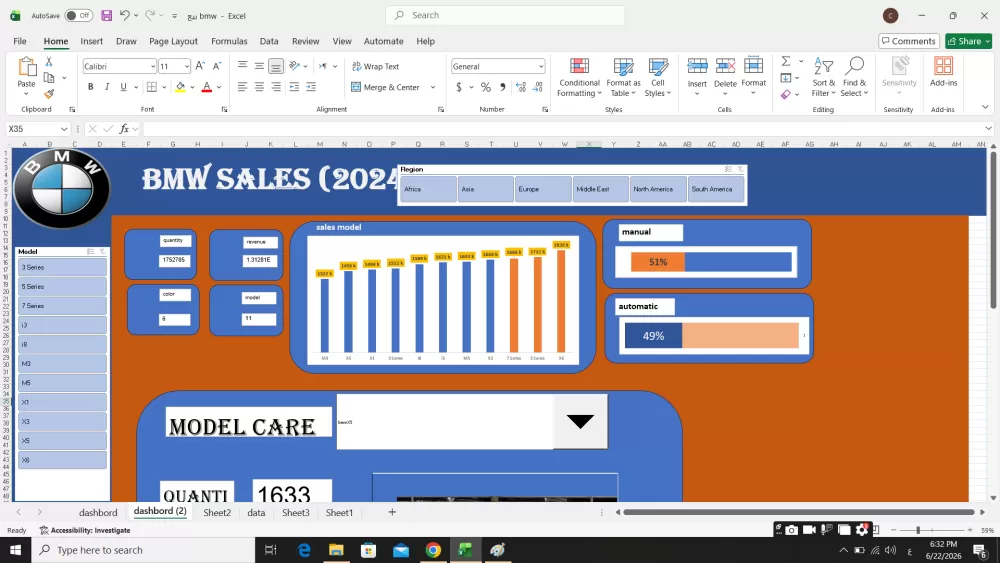Image resolution: width=1000 pixels, height=563 pixels.
Task: Increase the font size
Action: click(200, 66)
